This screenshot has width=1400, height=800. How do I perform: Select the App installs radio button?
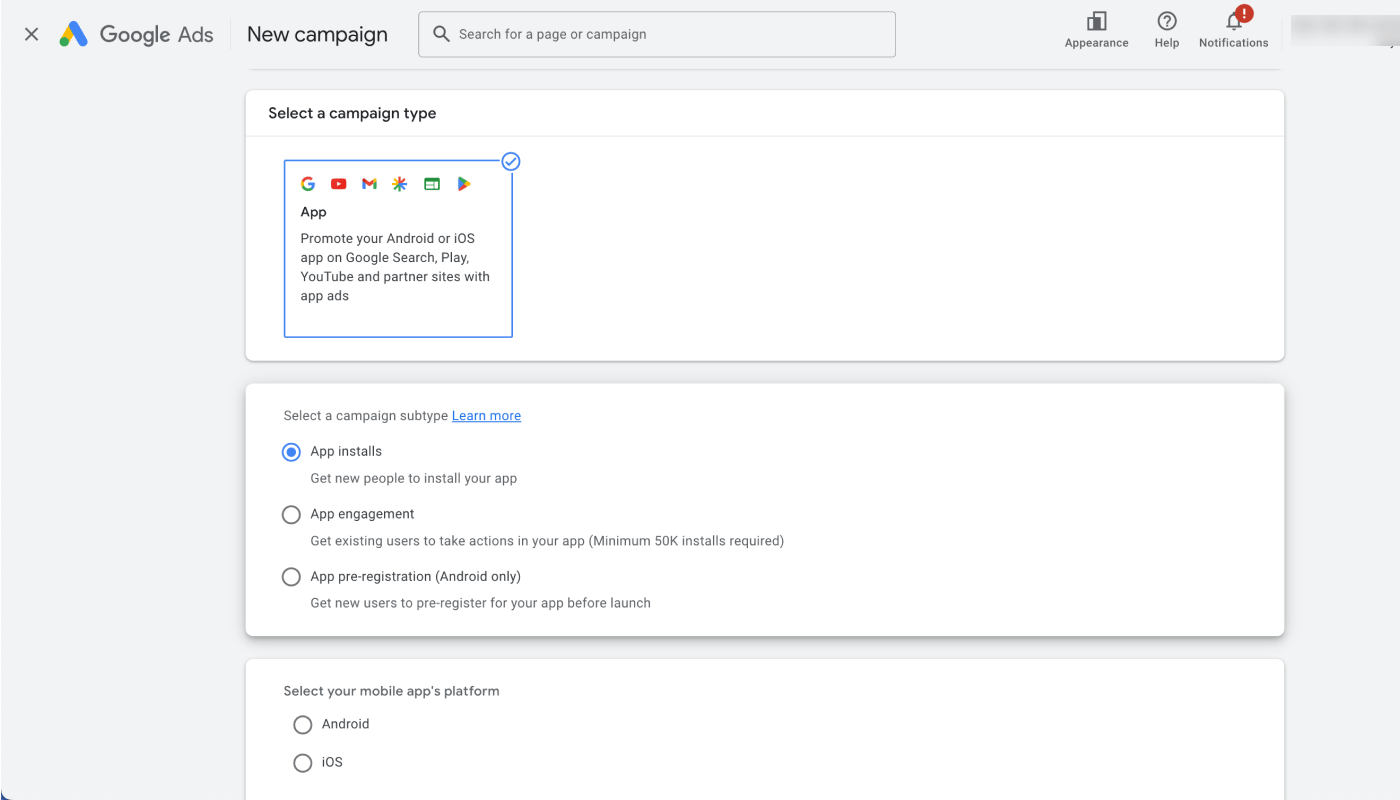tap(291, 452)
